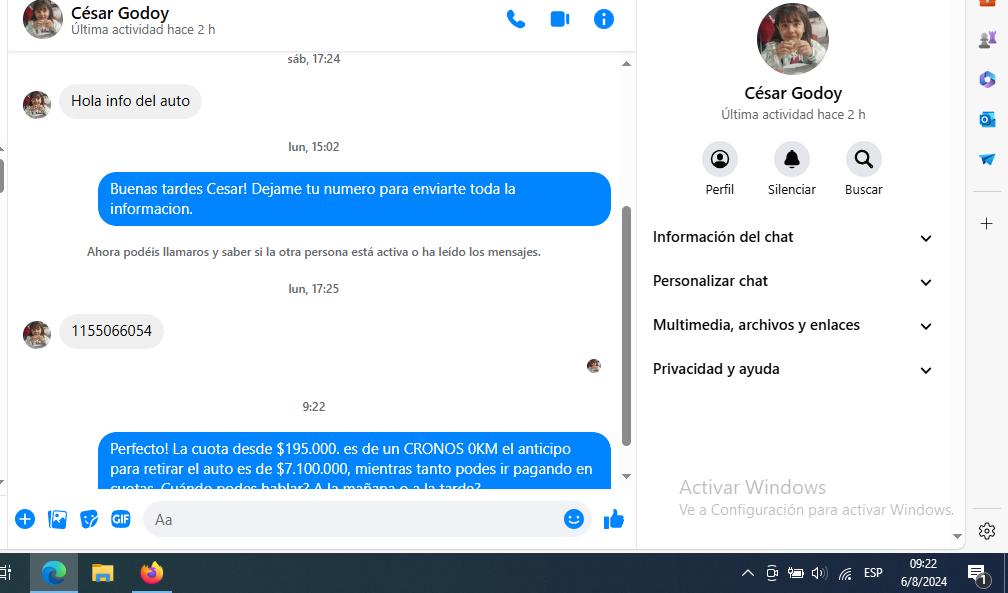Viewport: 1008px width, 593px height.
Task: Open the Perfil button in the side panel
Action: coord(719,169)
